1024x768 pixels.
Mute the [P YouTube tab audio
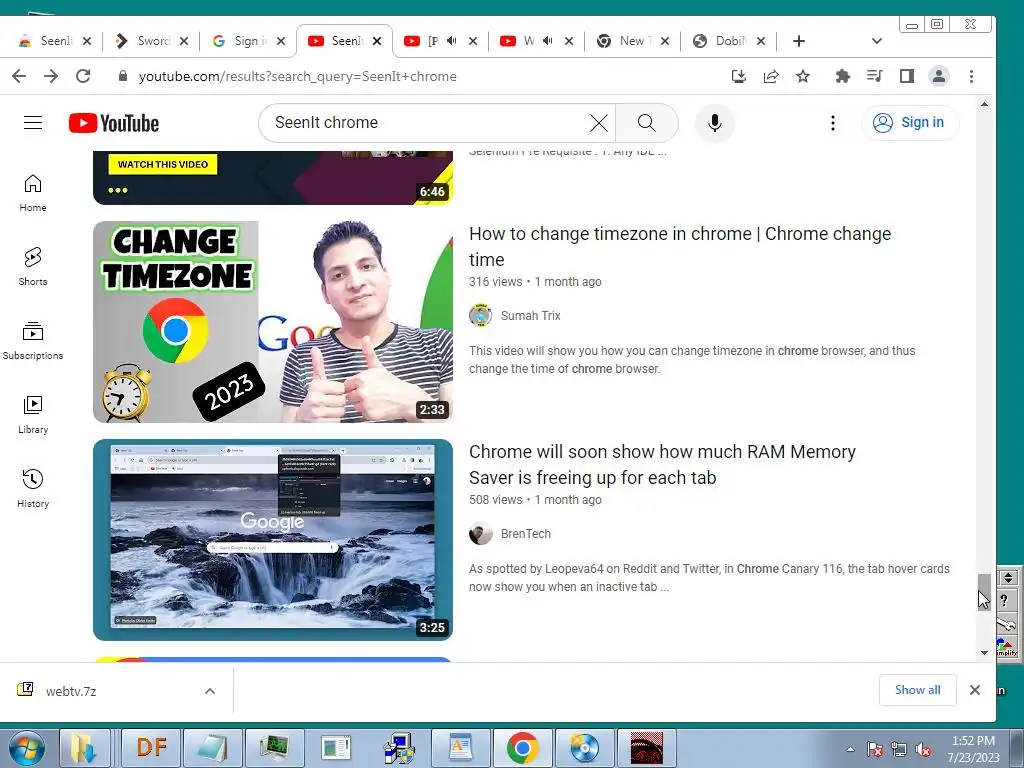pyautogui.click(x=452, y=41)
